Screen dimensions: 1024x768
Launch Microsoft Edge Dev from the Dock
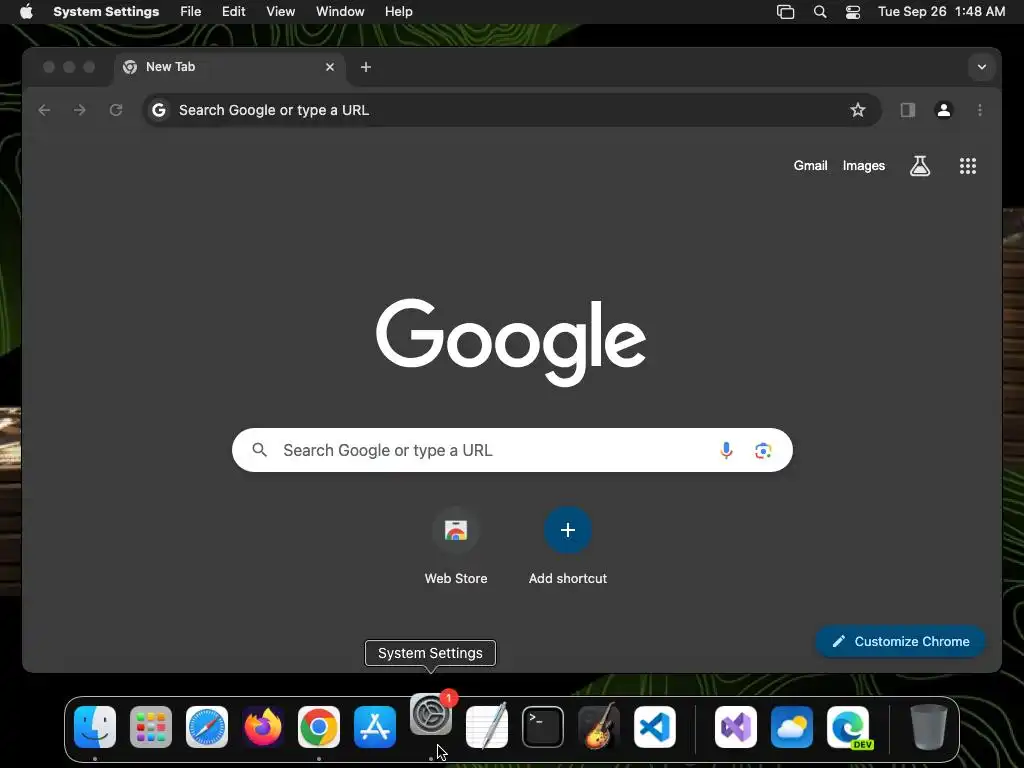[848, 727]
